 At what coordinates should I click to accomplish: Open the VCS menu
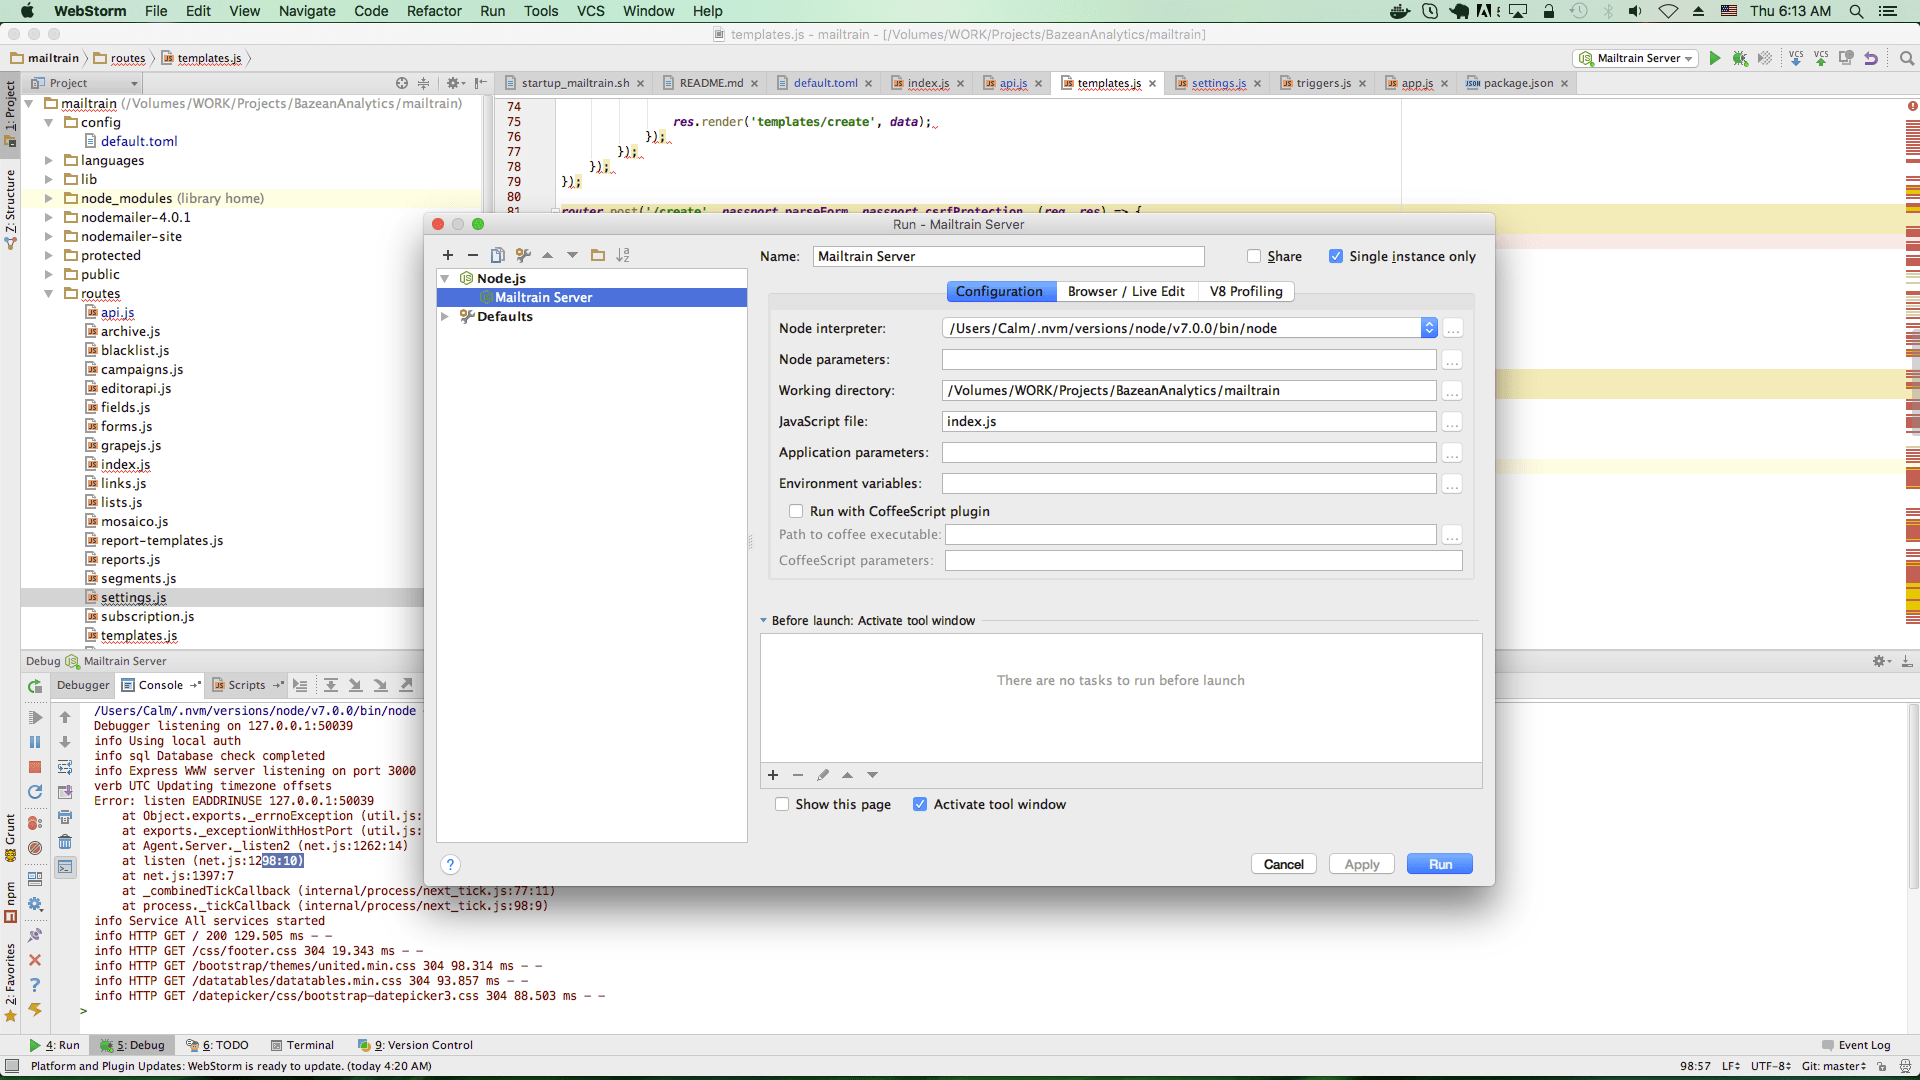pos(590,11)
